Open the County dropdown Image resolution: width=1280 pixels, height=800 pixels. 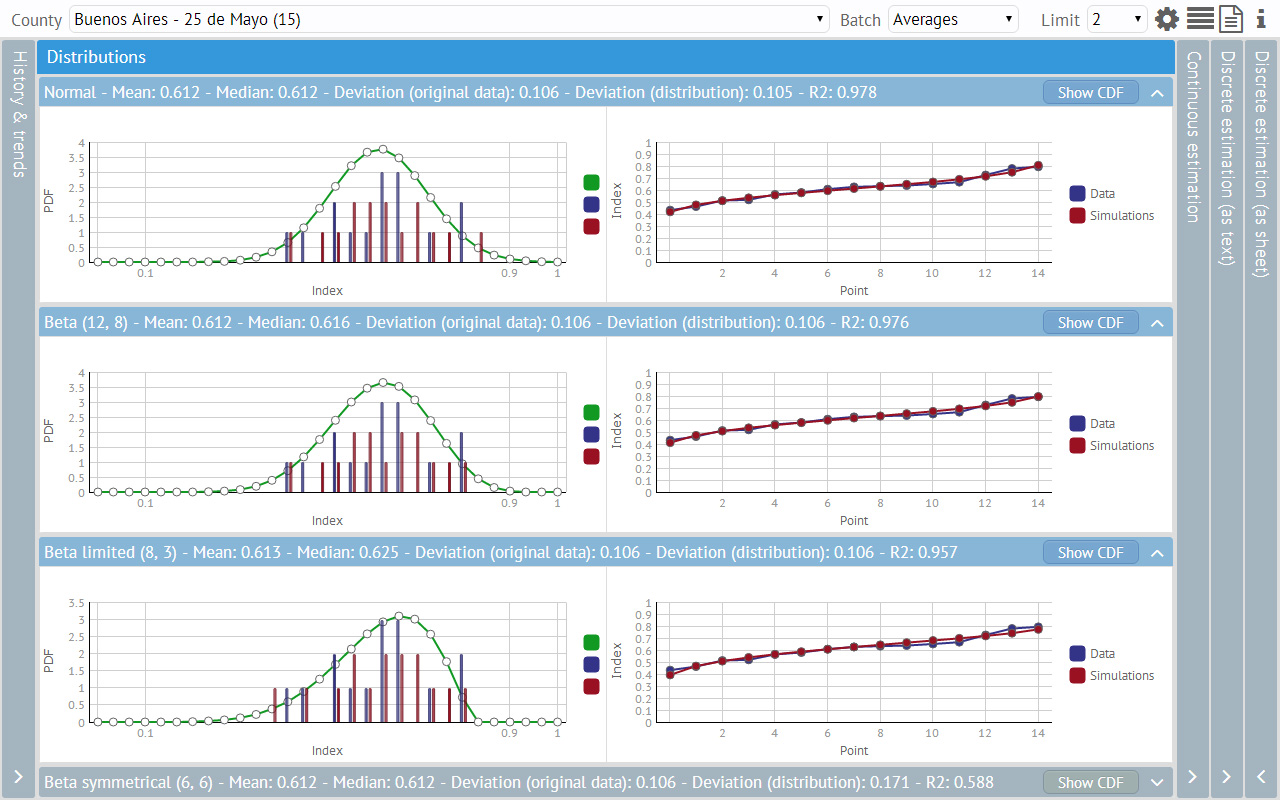tap(449, 19)
